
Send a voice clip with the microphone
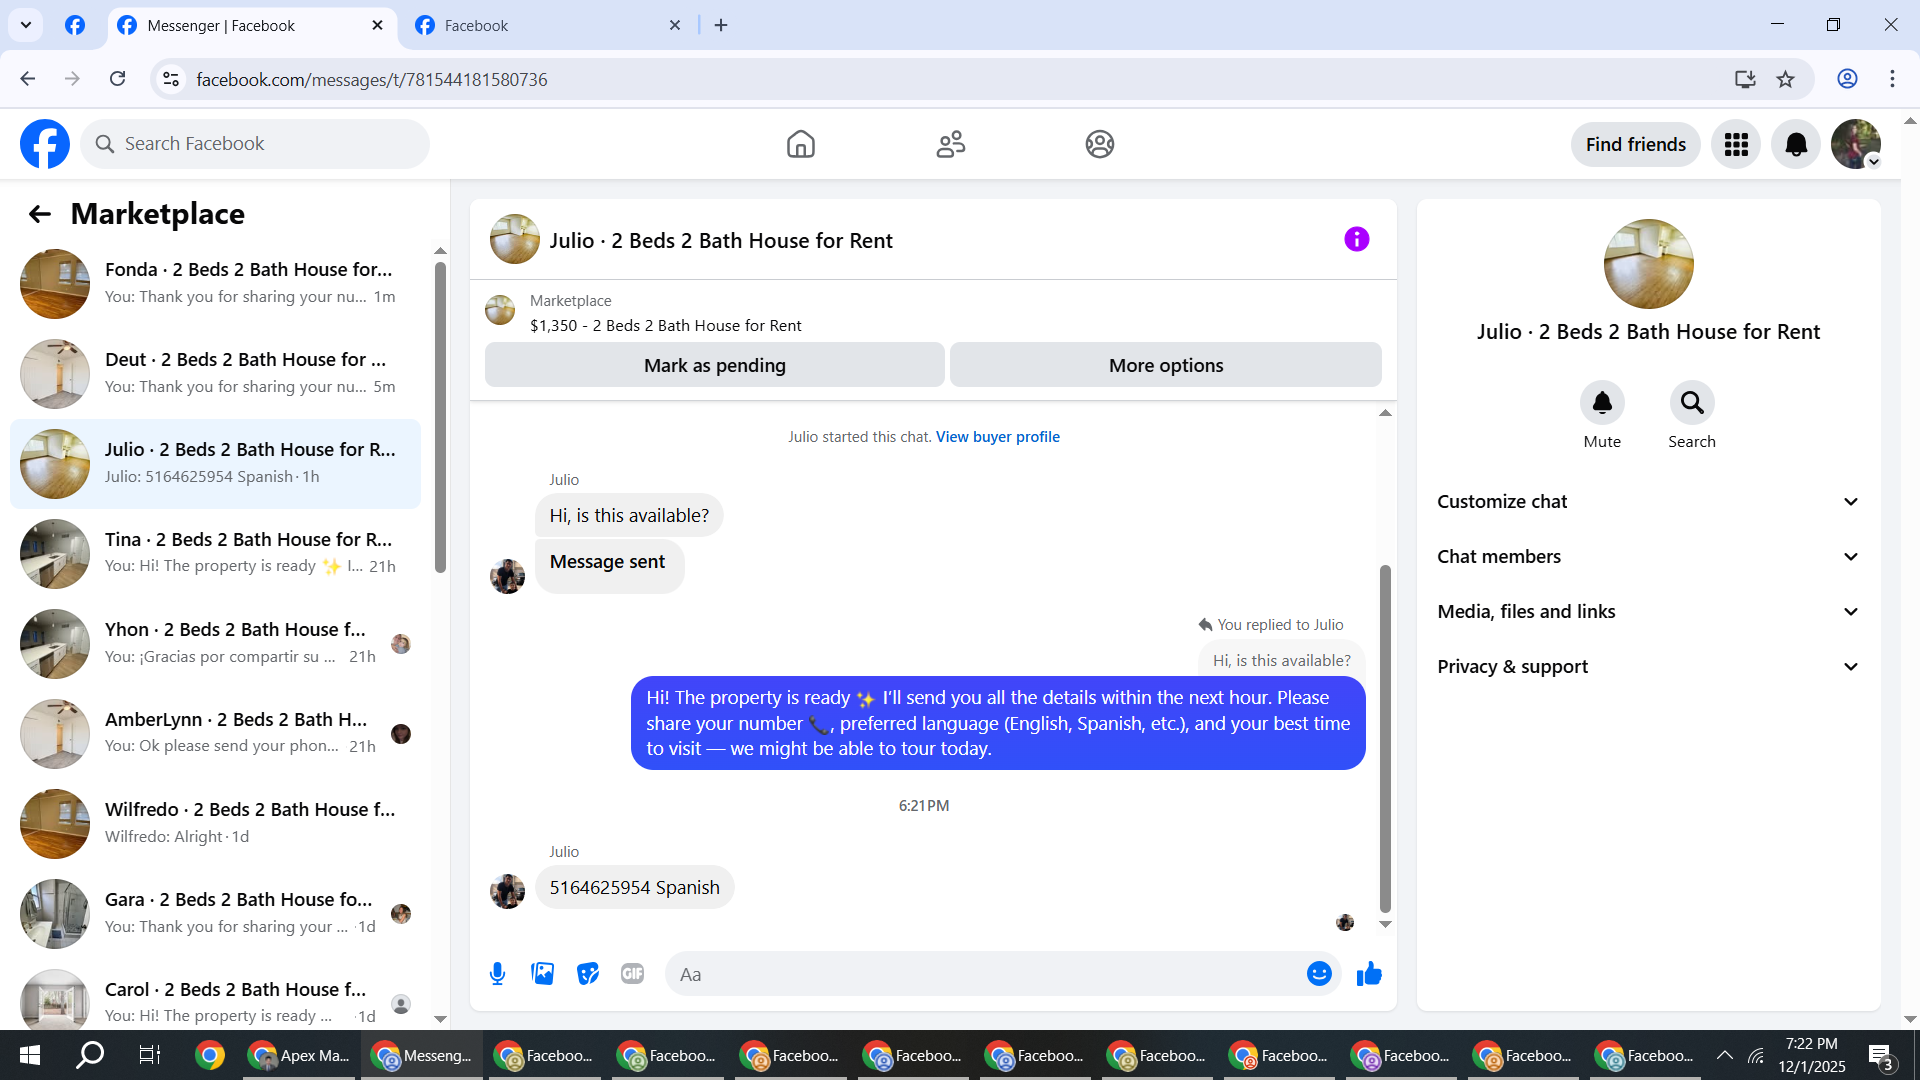(498, 974)
